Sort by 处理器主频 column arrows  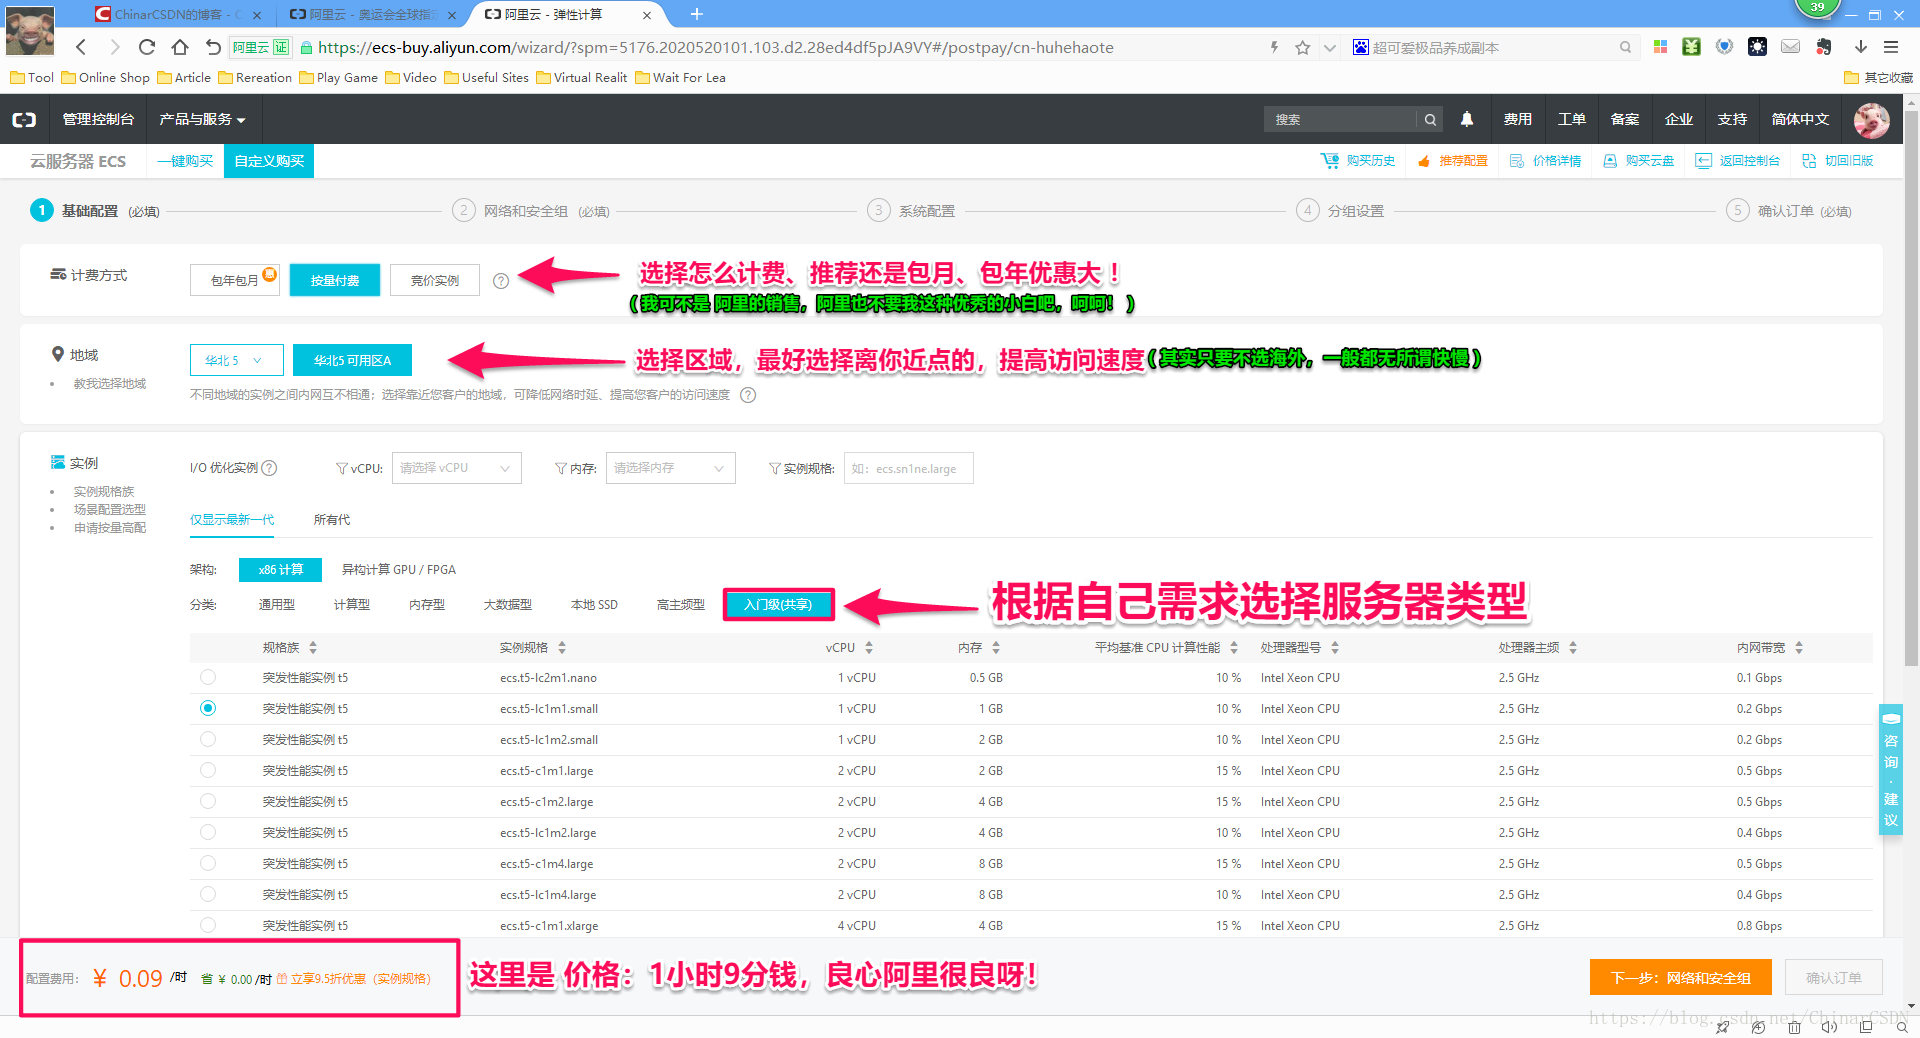click(x=1573, y=648)
